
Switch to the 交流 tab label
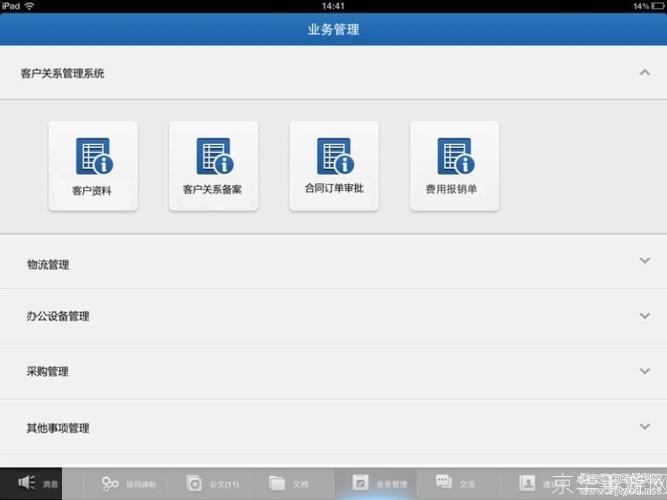click(467, 484)
